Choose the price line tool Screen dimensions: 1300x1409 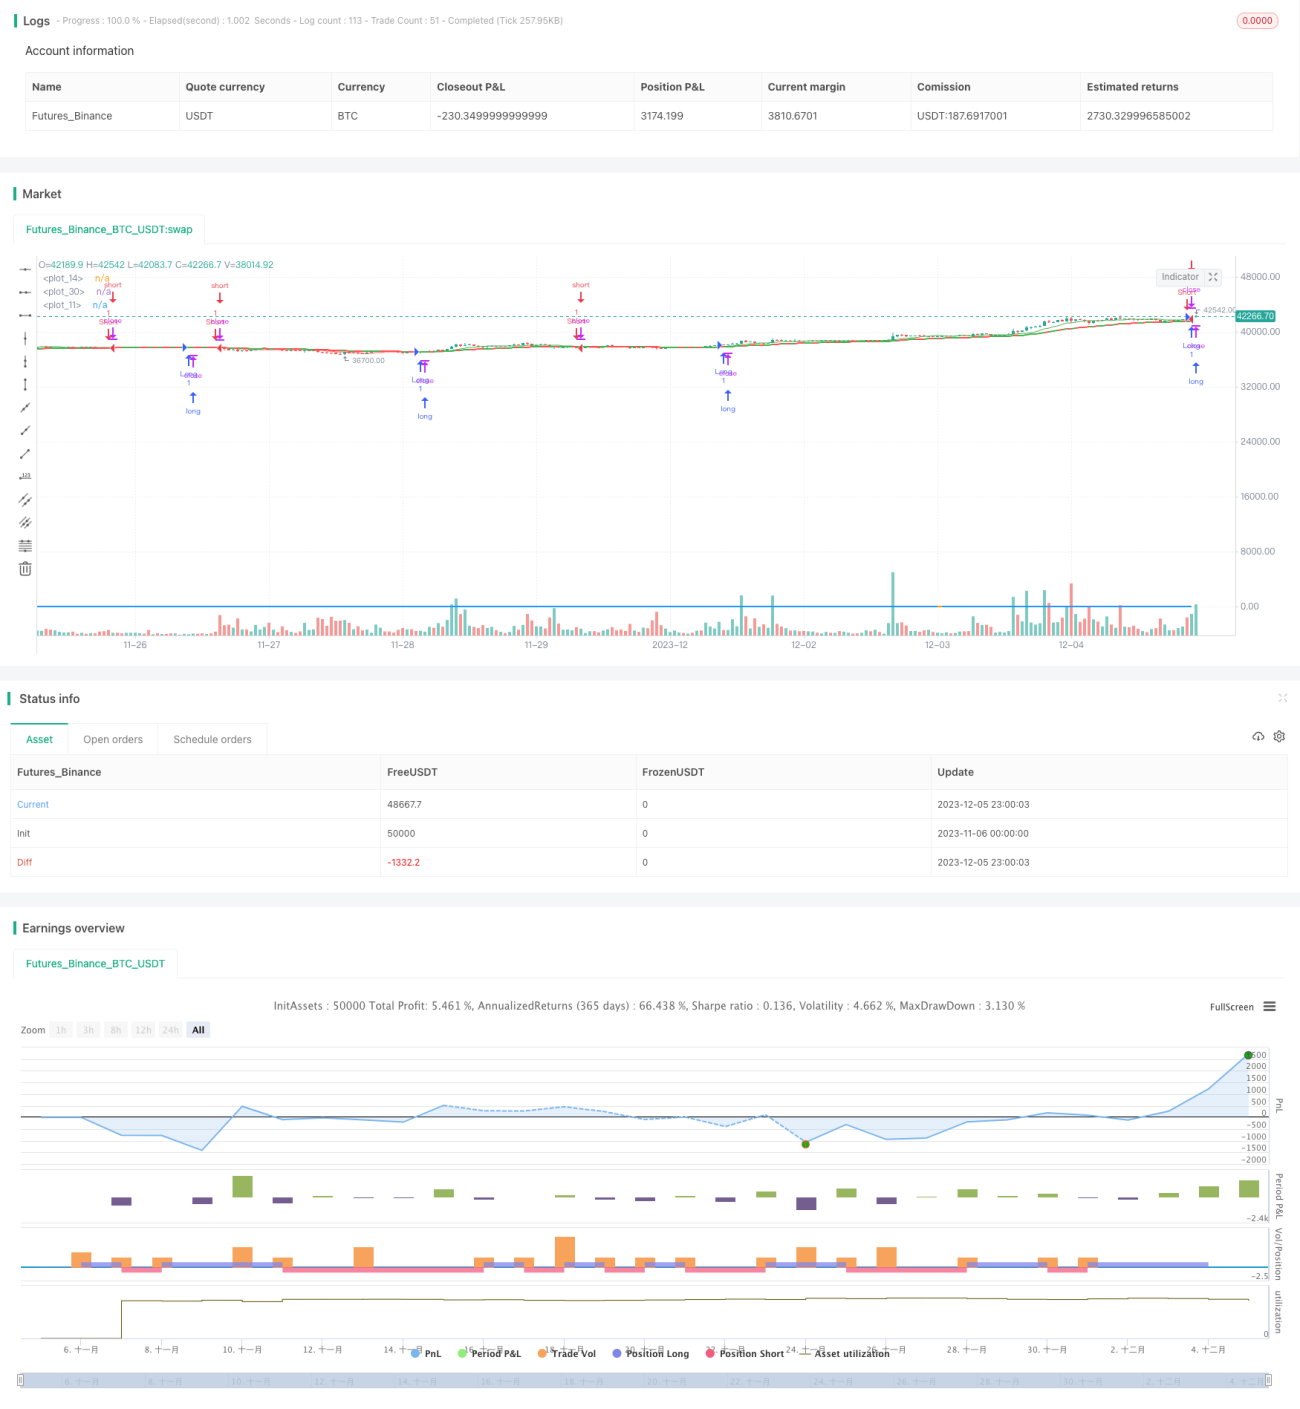pos(25,476)
